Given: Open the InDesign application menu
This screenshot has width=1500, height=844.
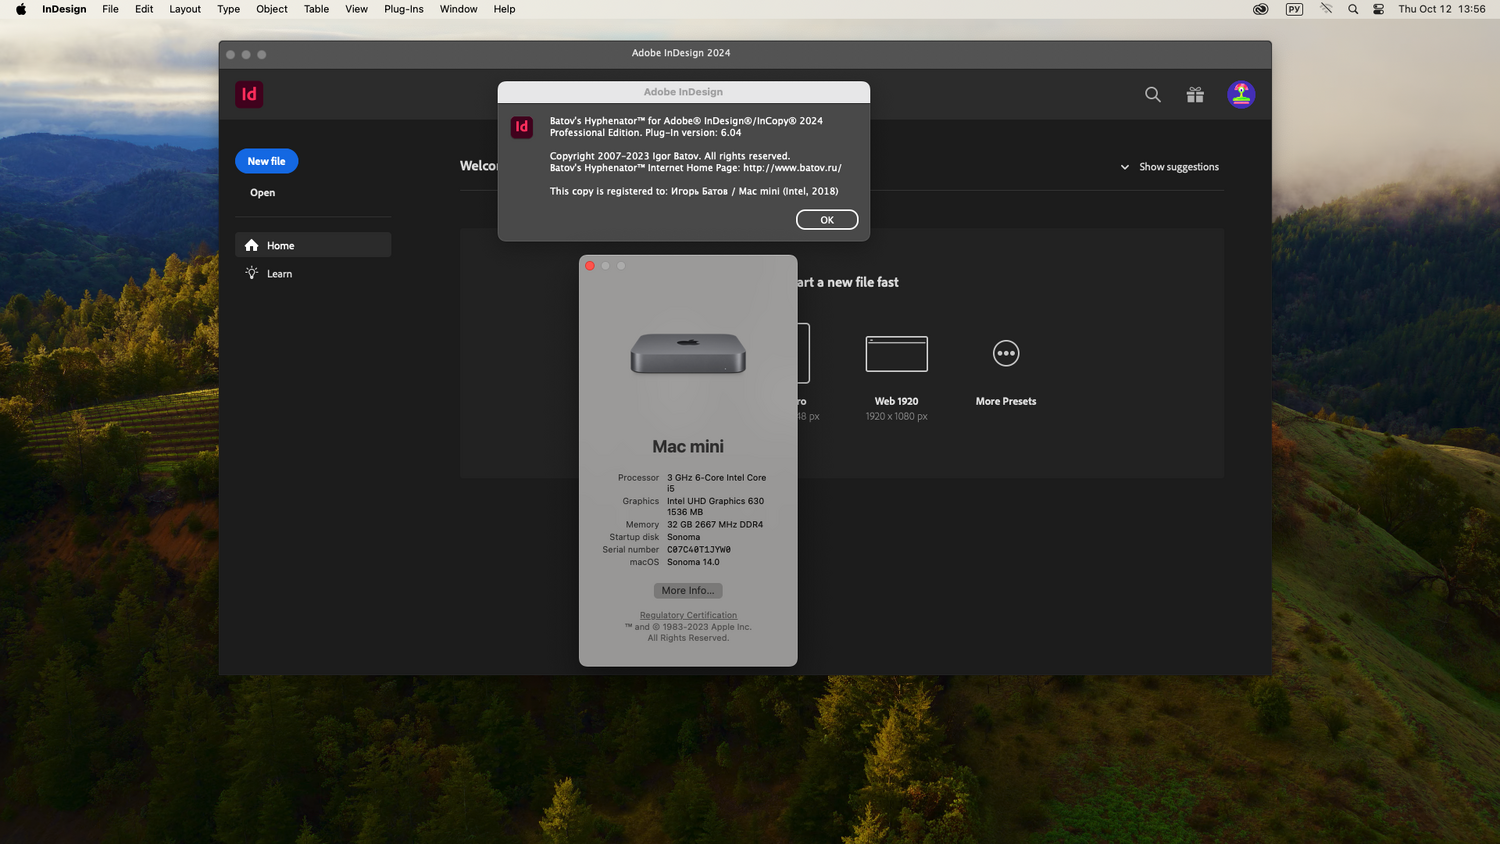Looking at the screenshot, I should pyautogui.click(x=64, y=9).
